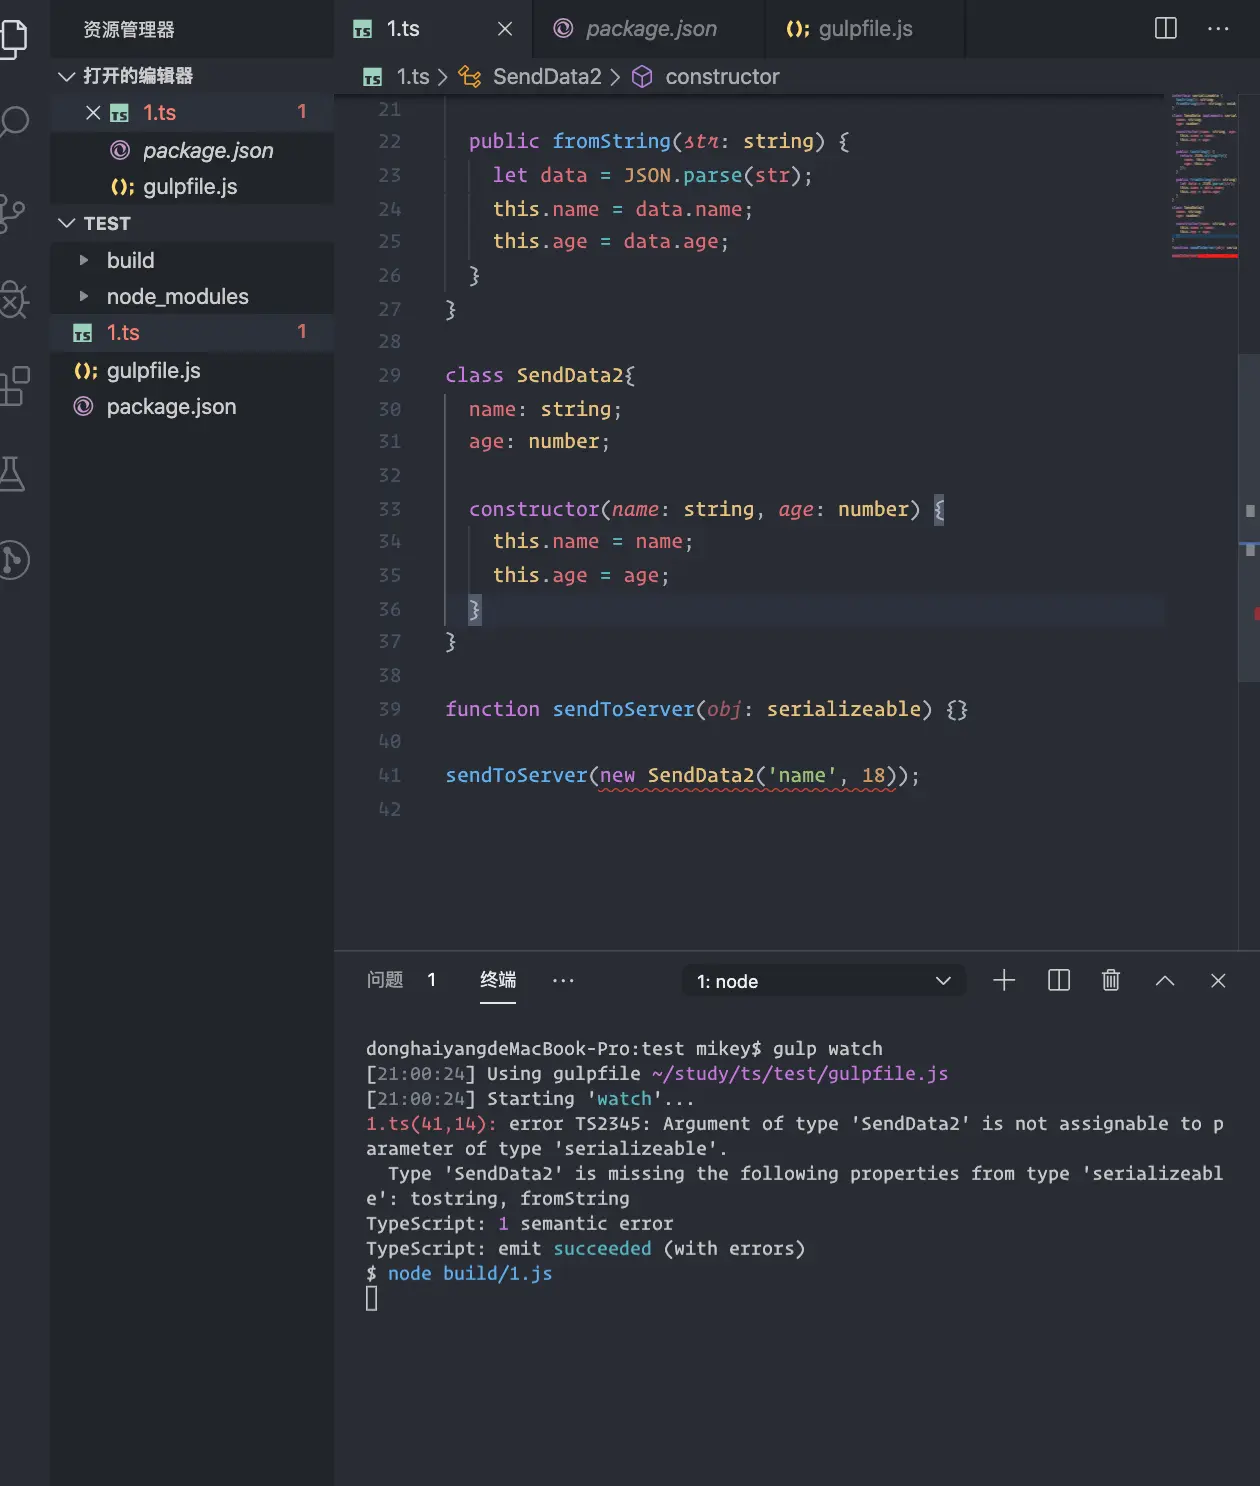Switch to the gulpfile.js tab
Image resolution: width=1260 pixels, height=1486 pixels.
pyautogui.click(x=865, y=29)
